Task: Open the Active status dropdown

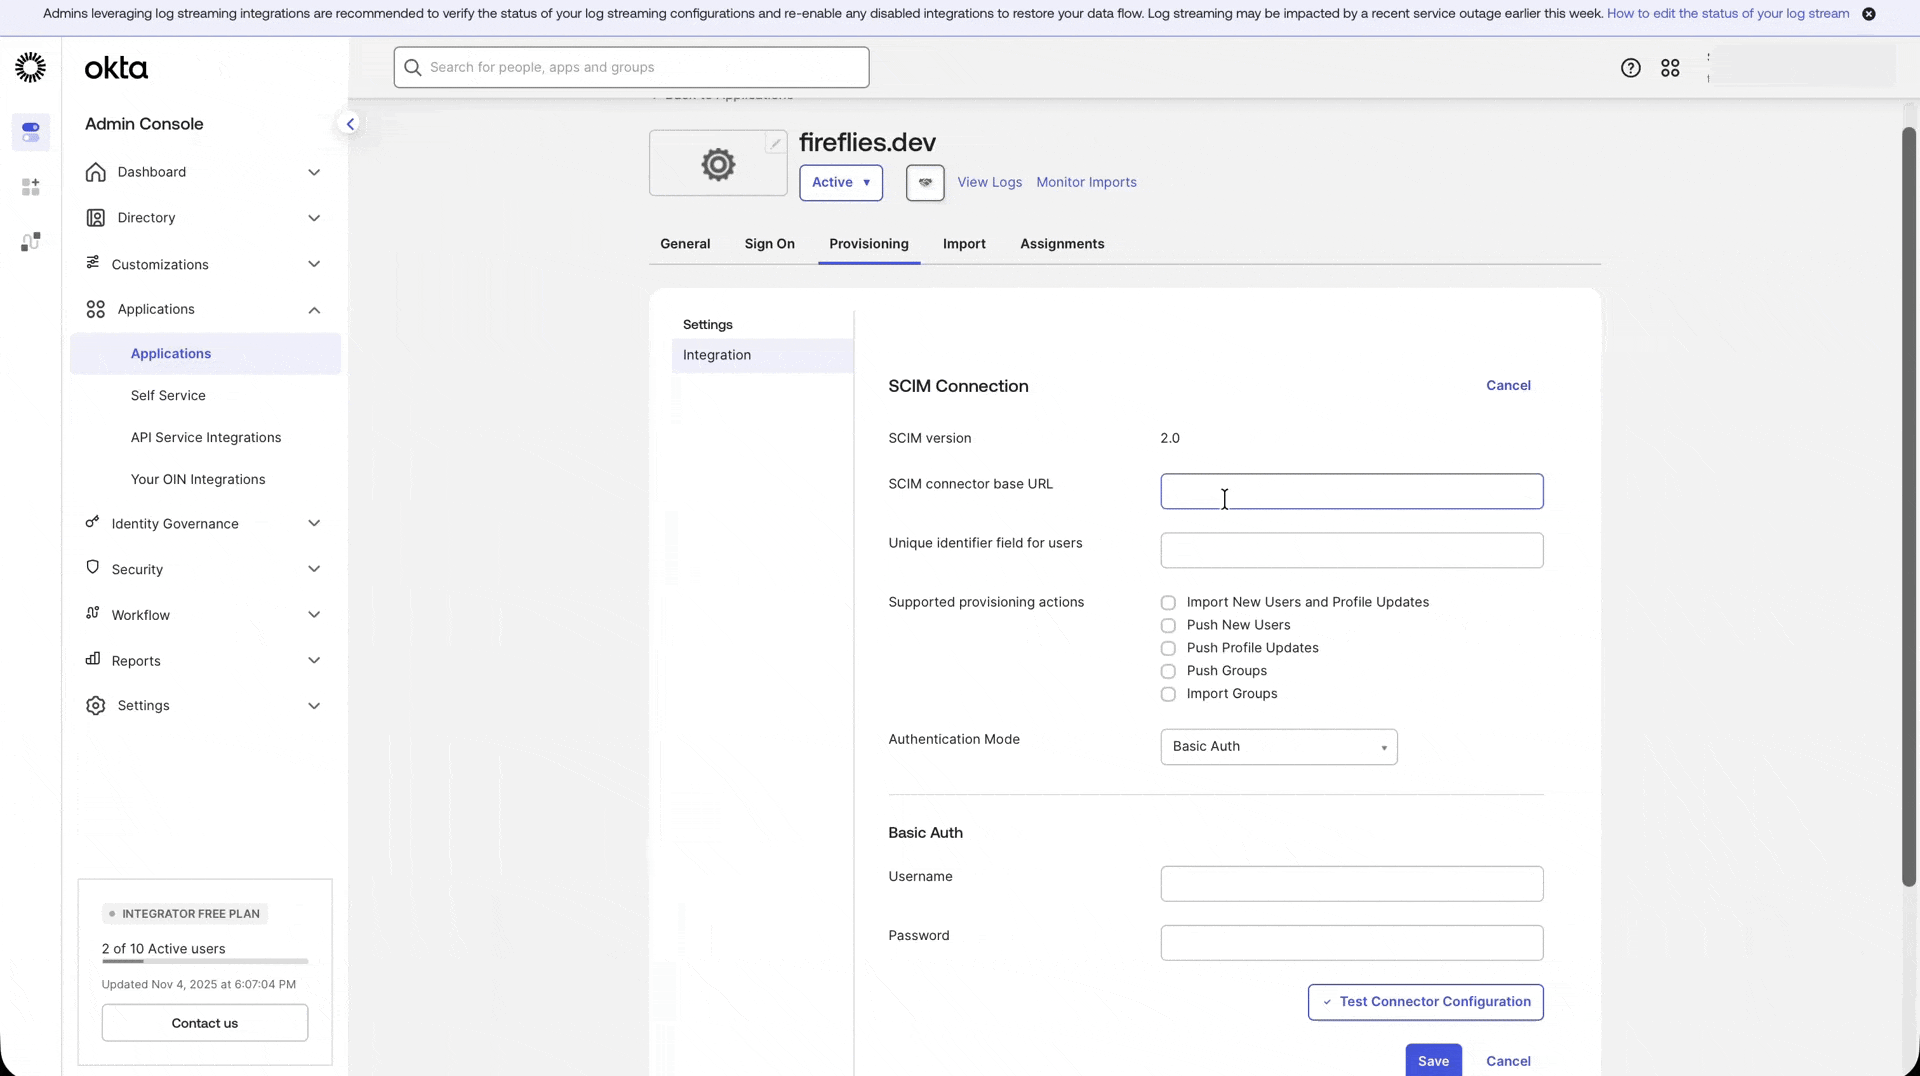Action: (841, 183)
